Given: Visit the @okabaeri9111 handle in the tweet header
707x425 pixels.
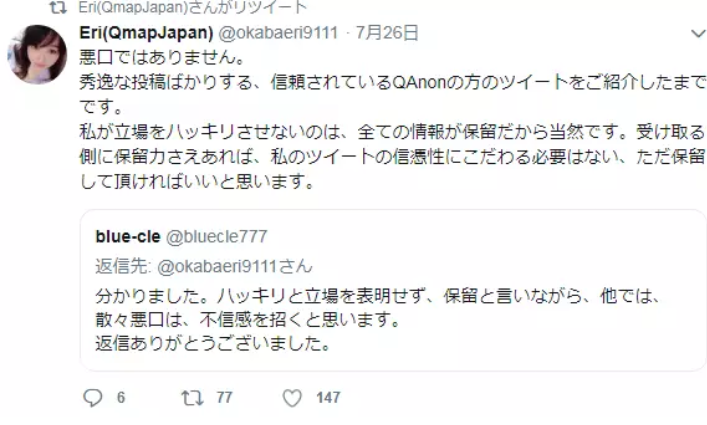Looking at the screenshot, I should [x=278, y=32].
